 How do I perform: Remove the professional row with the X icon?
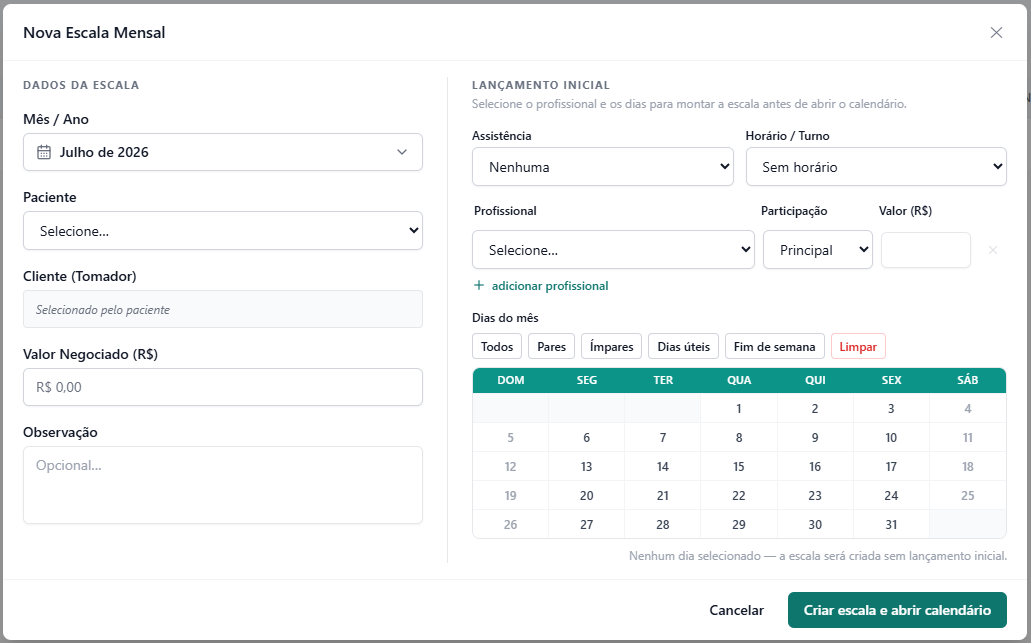(x=993, y=250)
